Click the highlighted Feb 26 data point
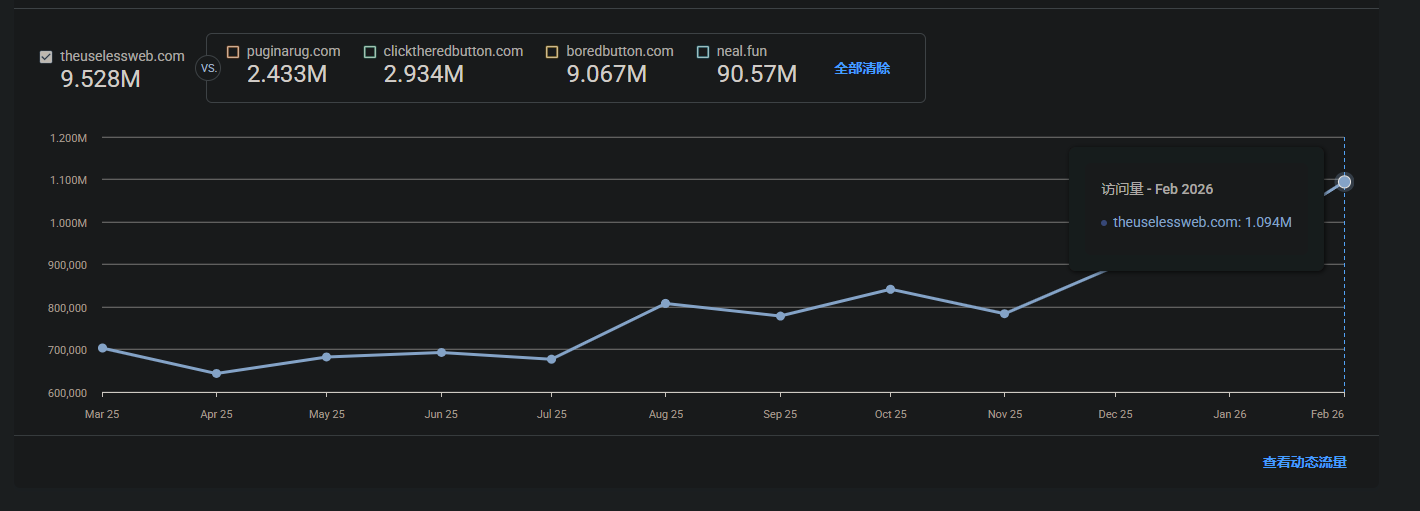The height and width of the screenshot is (511, 1420). [x=1344, y=182]
